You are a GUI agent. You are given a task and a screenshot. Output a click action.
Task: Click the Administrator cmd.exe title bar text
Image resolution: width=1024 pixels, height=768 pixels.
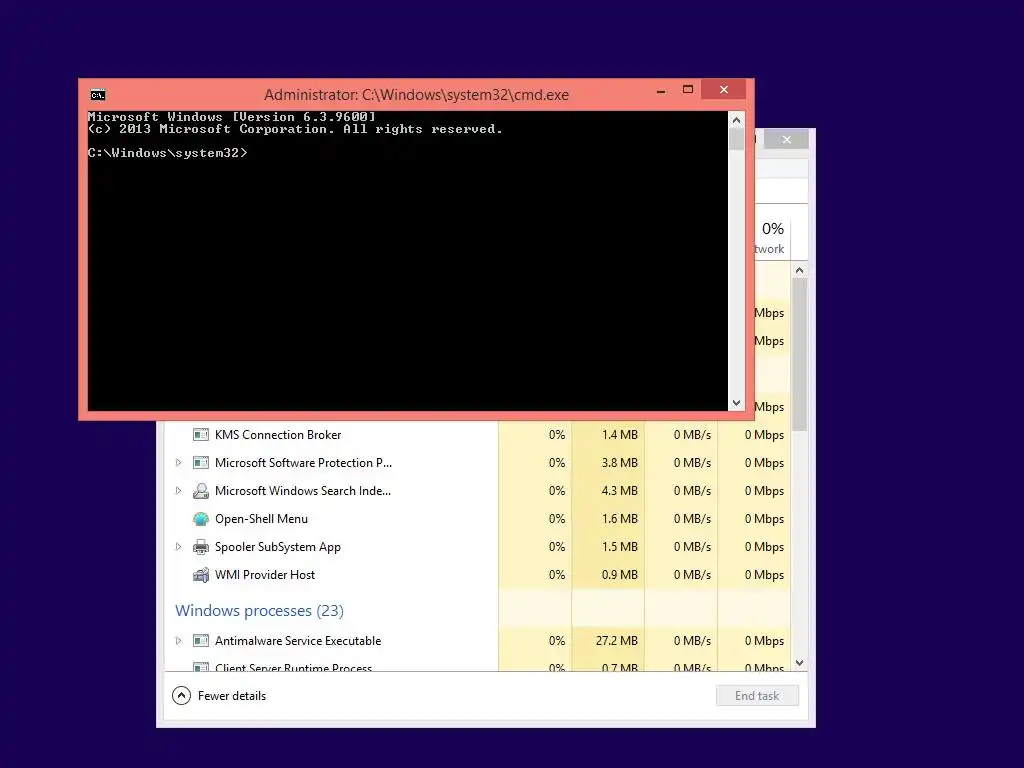click(417, 95)
